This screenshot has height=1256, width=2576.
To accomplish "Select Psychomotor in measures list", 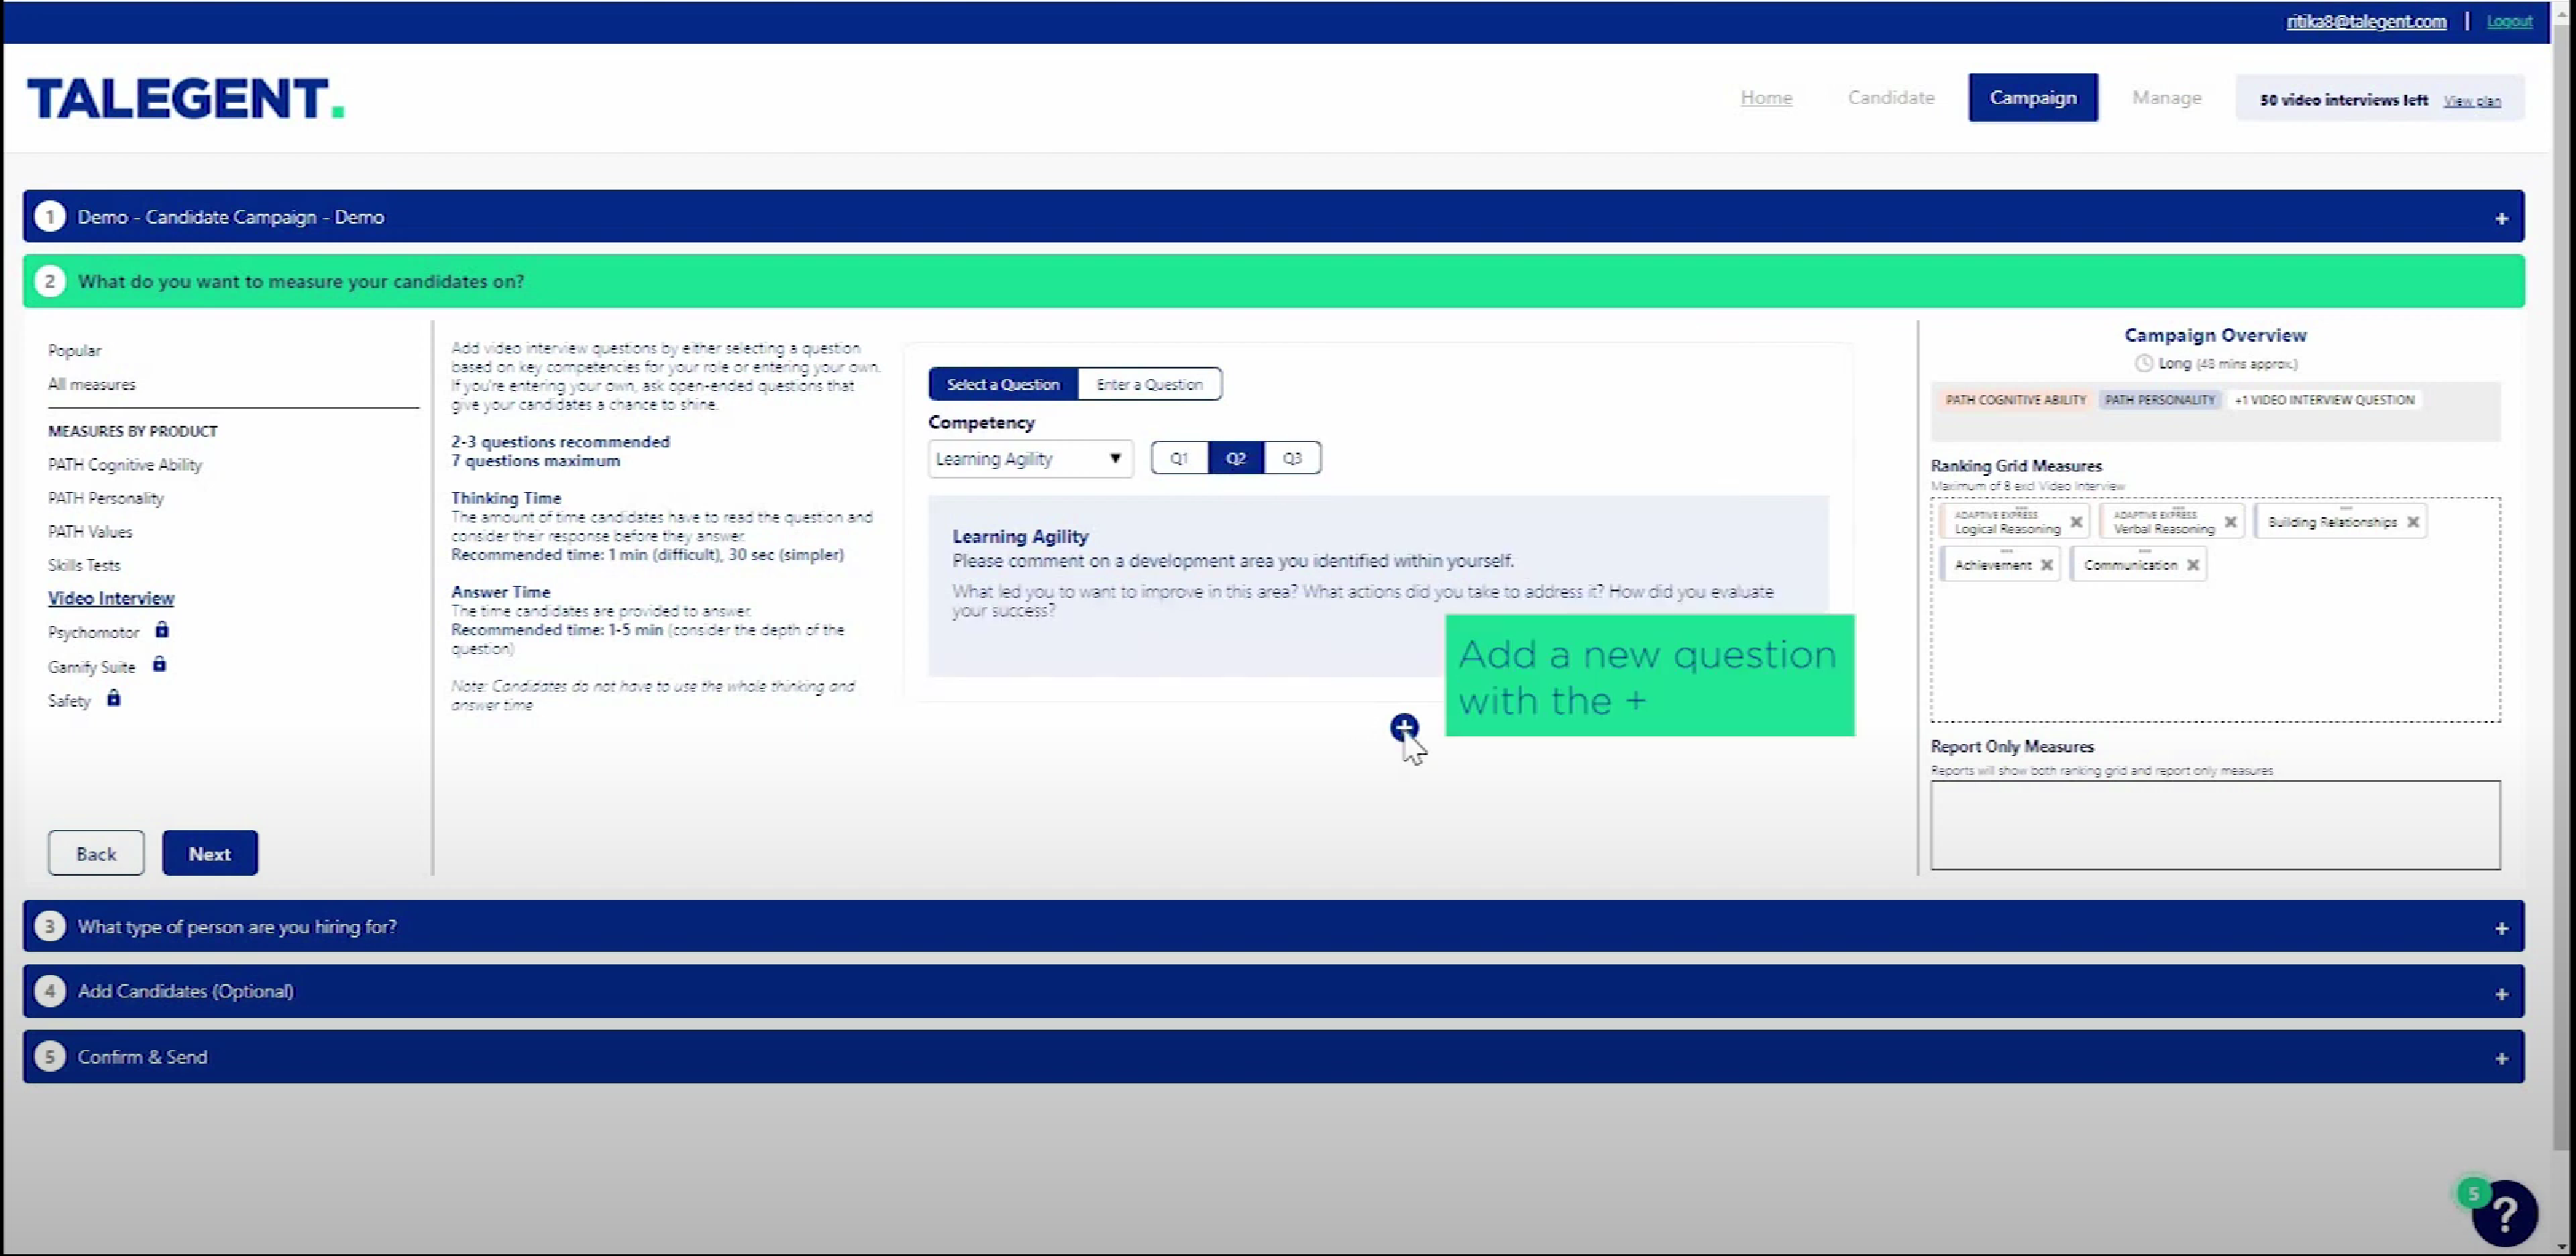I will click(x=93, y=632).
